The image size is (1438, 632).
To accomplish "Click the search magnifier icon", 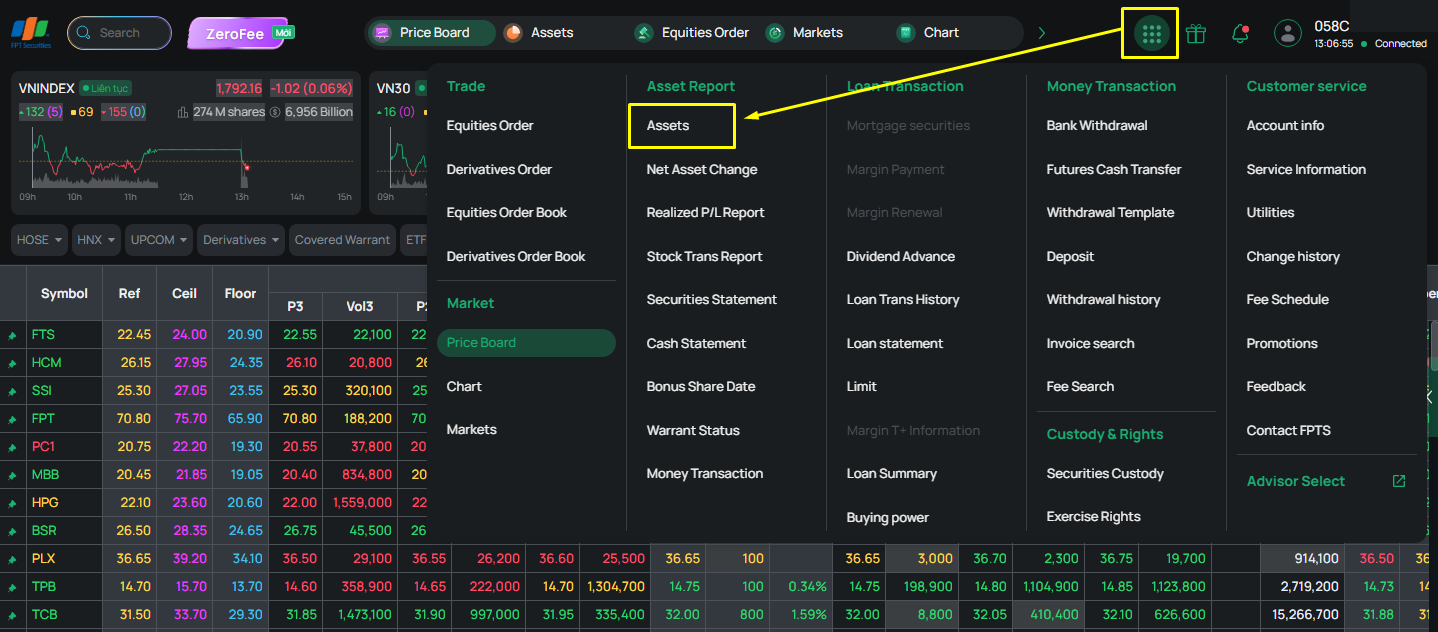I will [x=84, y=33].
